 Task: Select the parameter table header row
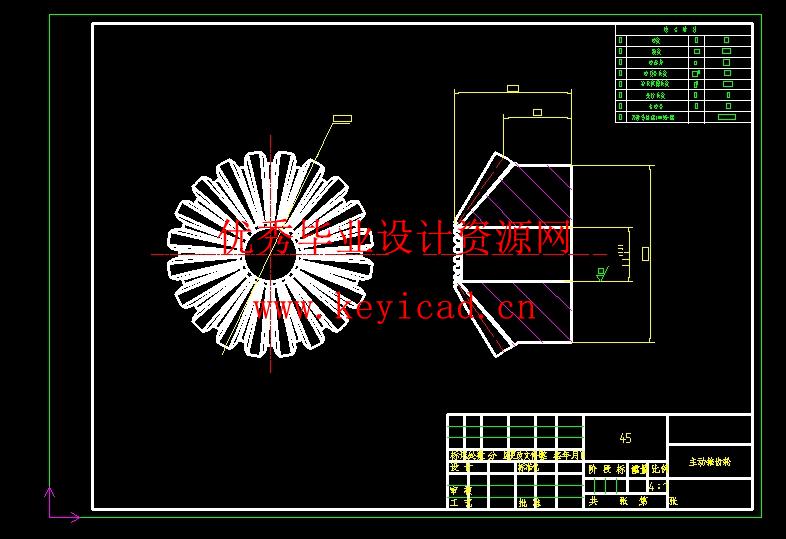pos(683,30)
